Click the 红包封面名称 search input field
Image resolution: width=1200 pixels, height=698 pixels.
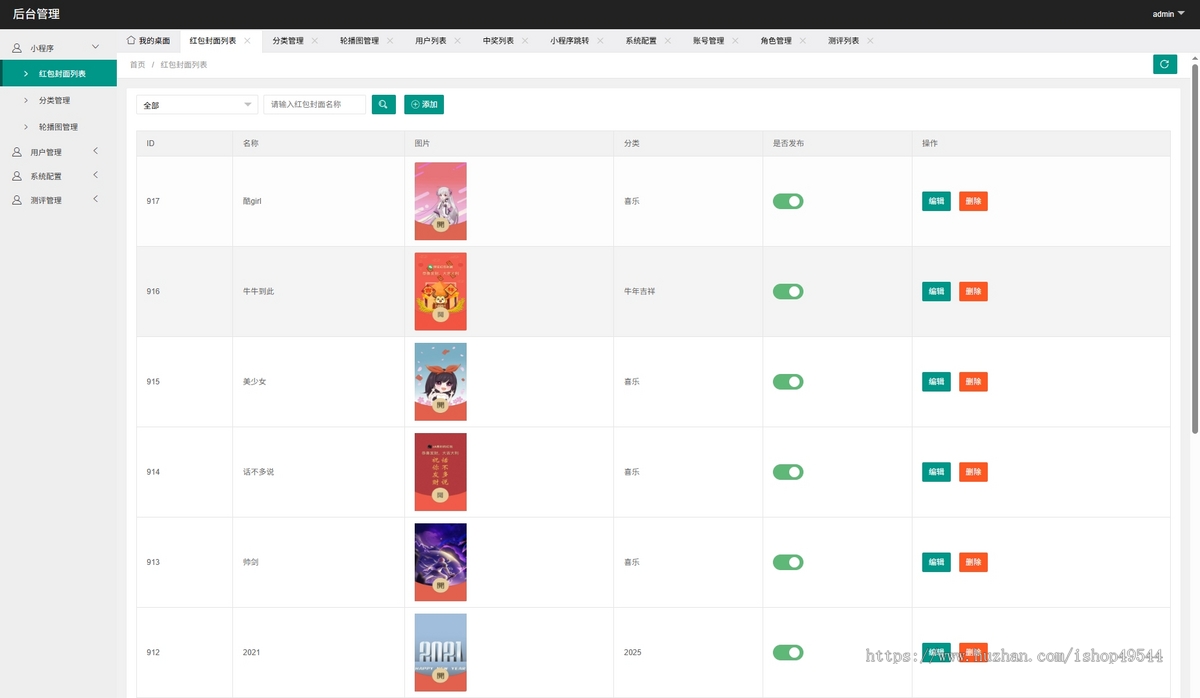click(x=314, y=104)
